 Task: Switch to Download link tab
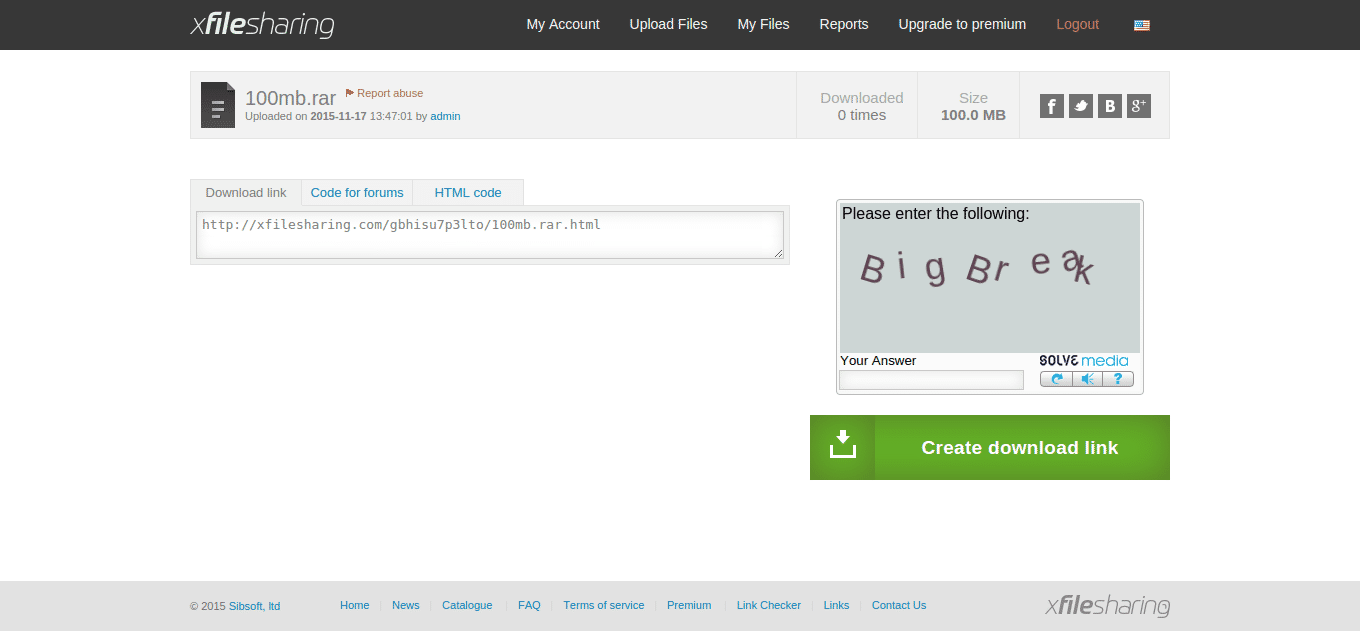pyautogui.click(x=246, y=193)
